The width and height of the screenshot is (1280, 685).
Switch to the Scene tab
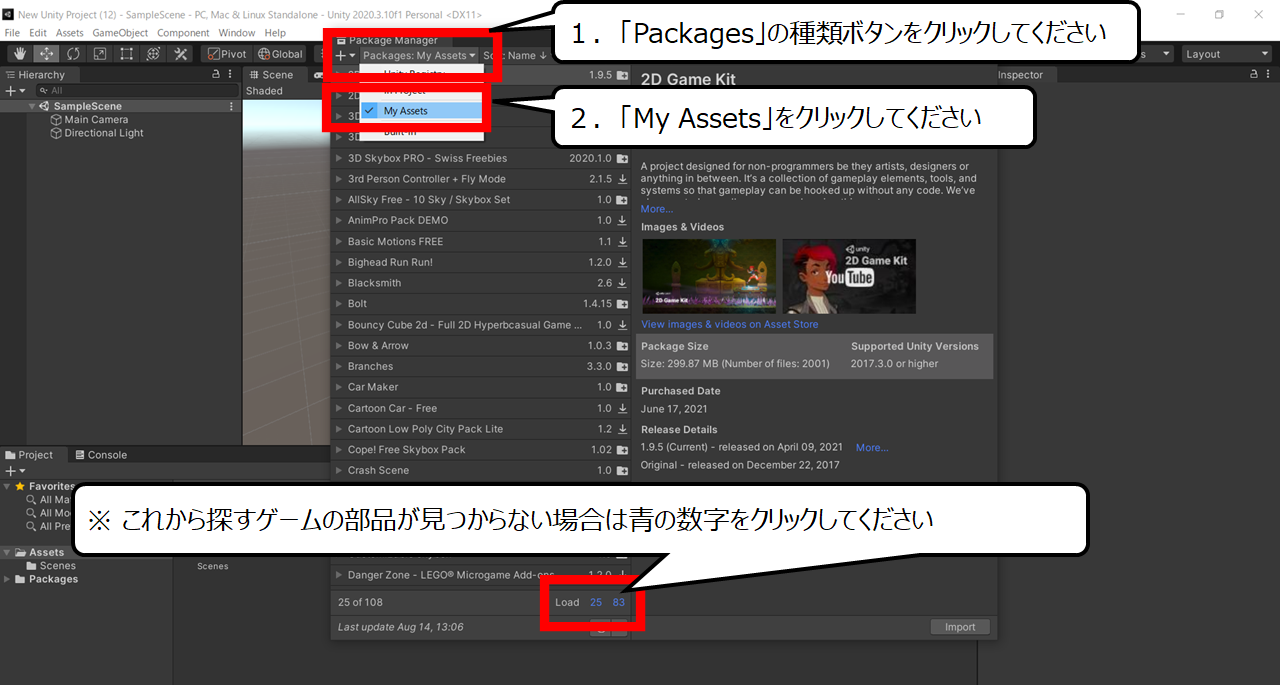pos(271,75)
